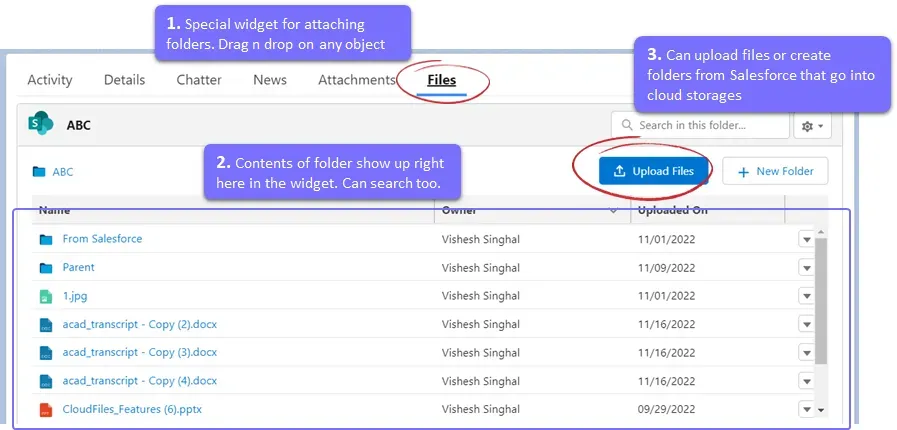The image size is (897, 430).
Task: Click owner Vishesh Singhal in 1.jpg row
Action: pos(481,296)
